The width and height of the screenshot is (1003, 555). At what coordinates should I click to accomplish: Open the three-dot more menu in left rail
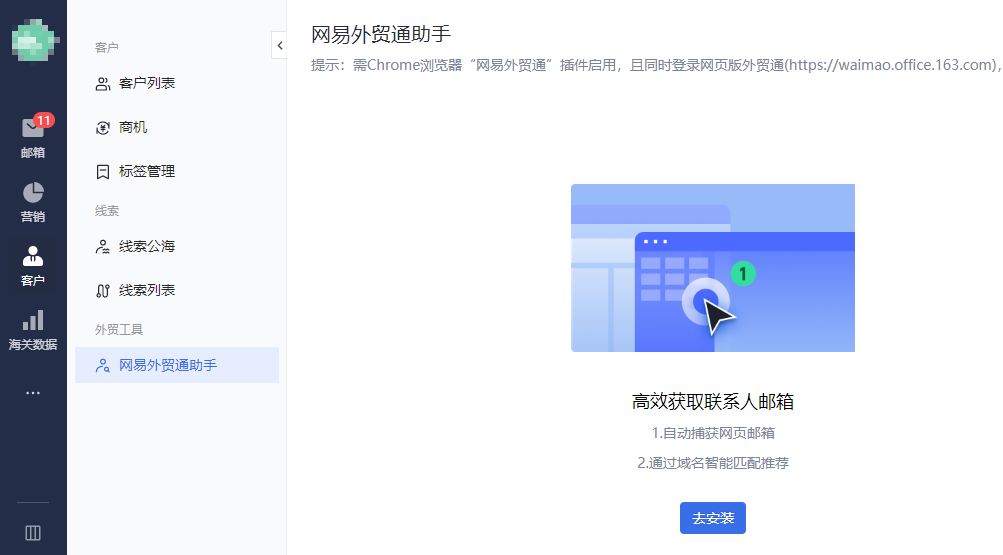(33, 393)
